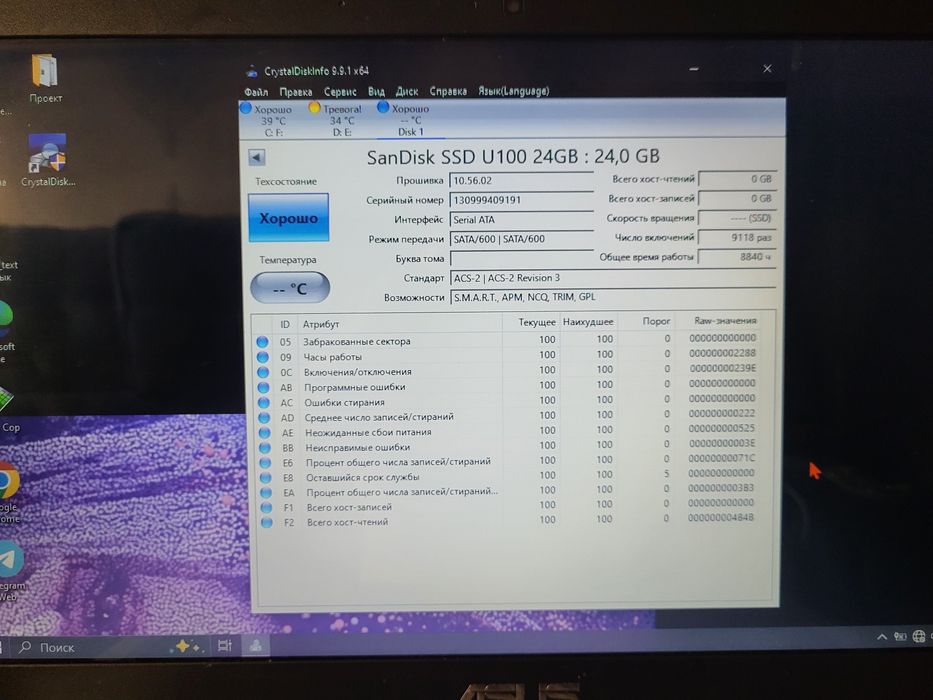Image resolution: width=933 pixels, height=700 pixels.
Task: Click status circle for Ошибки стирания row
Action: pyautogui.click(x=264, y=402)
